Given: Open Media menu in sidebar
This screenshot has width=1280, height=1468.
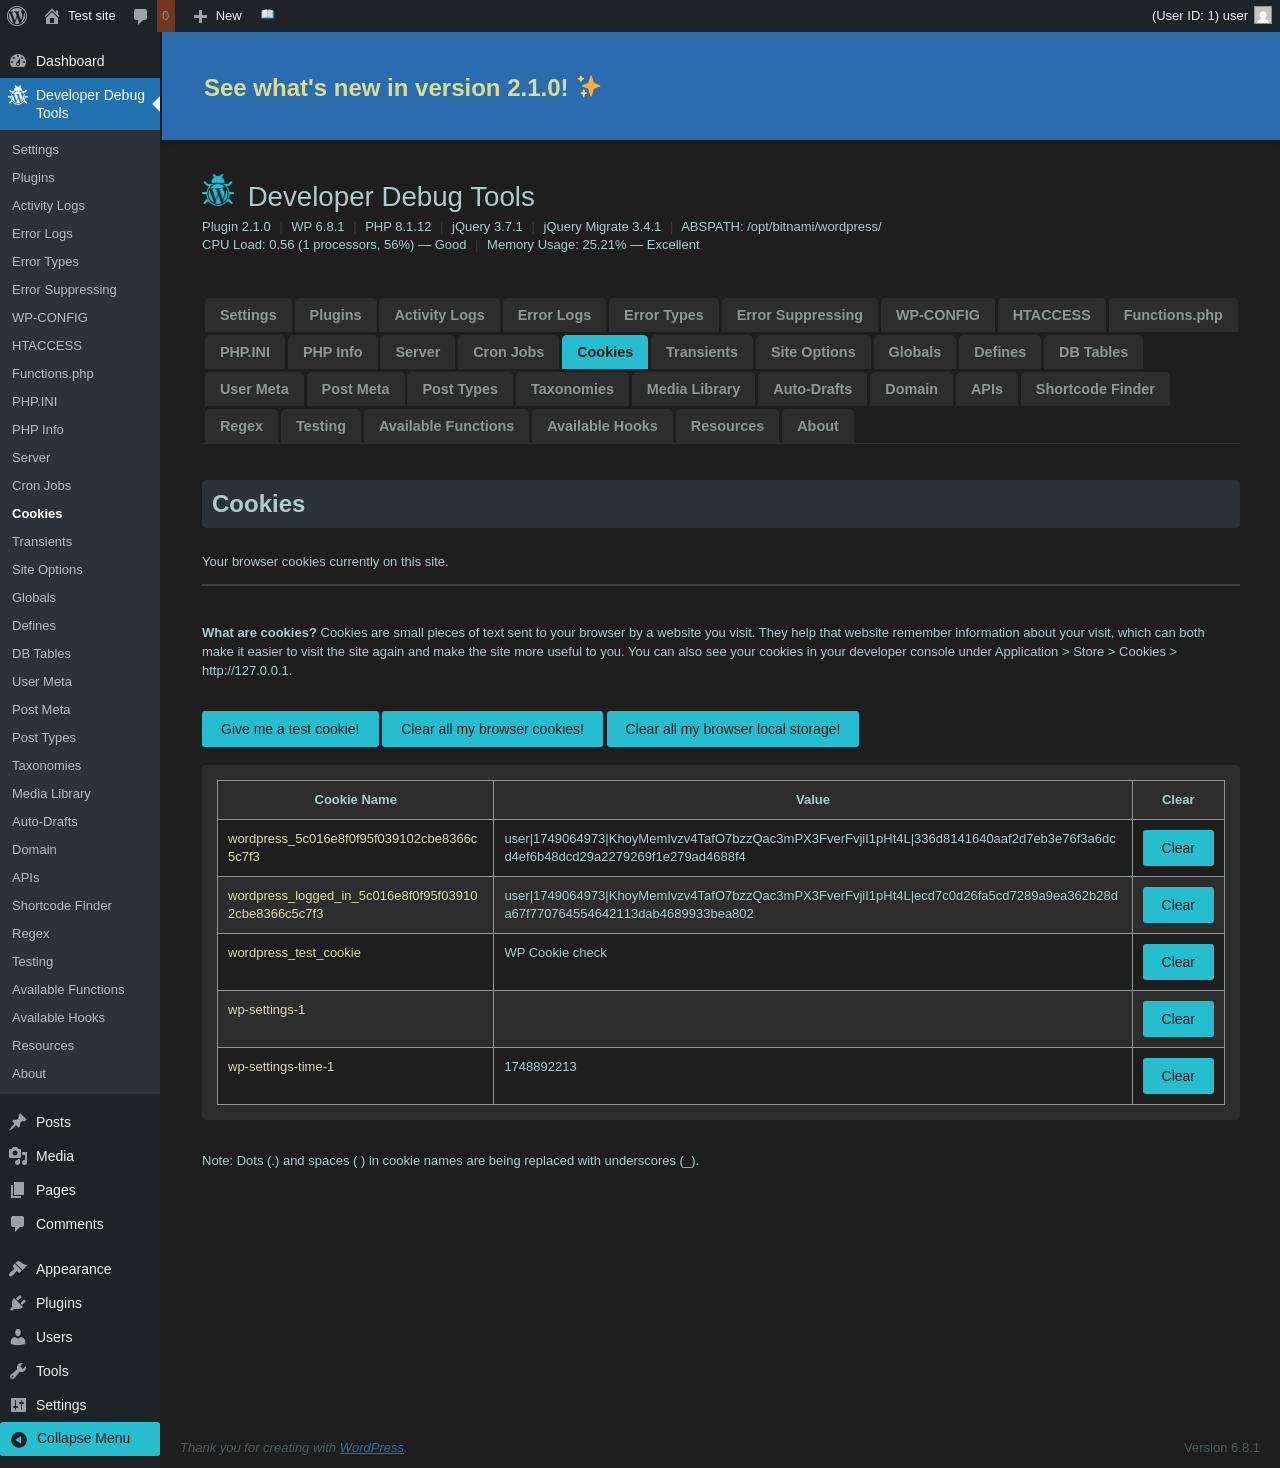Looking at the screenshot, I should click(x=54, y=1156).
